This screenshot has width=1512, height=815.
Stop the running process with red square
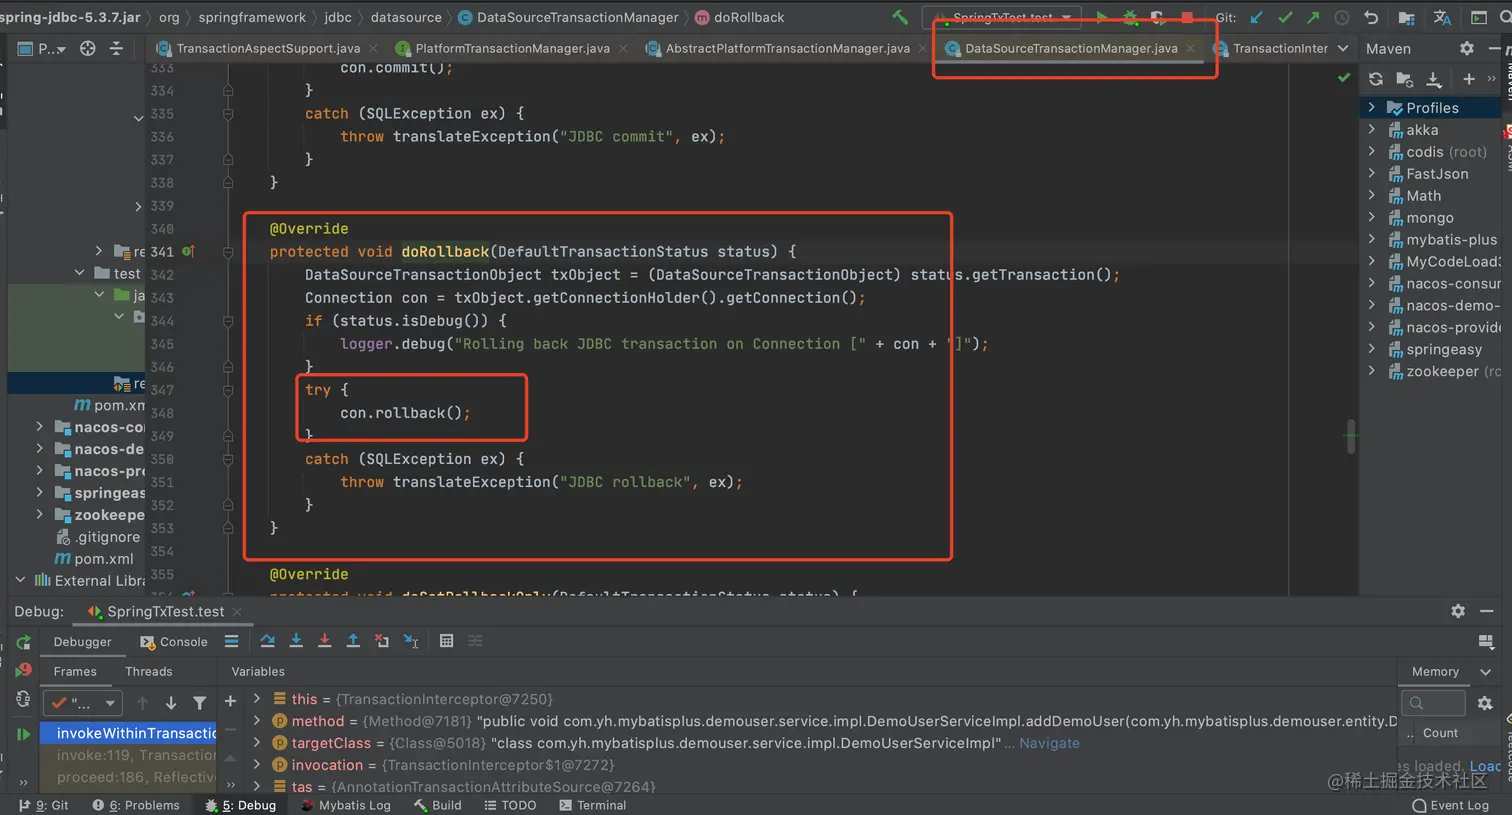click(x=1187, y=17)
